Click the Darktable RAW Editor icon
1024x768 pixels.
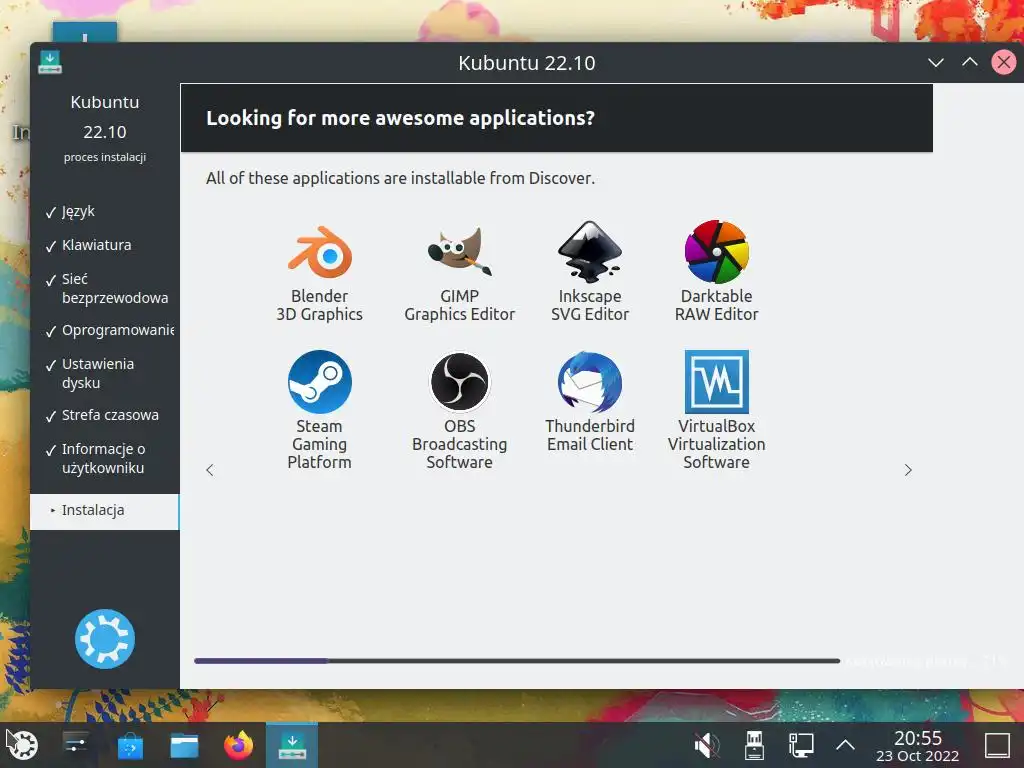(716, 252)
